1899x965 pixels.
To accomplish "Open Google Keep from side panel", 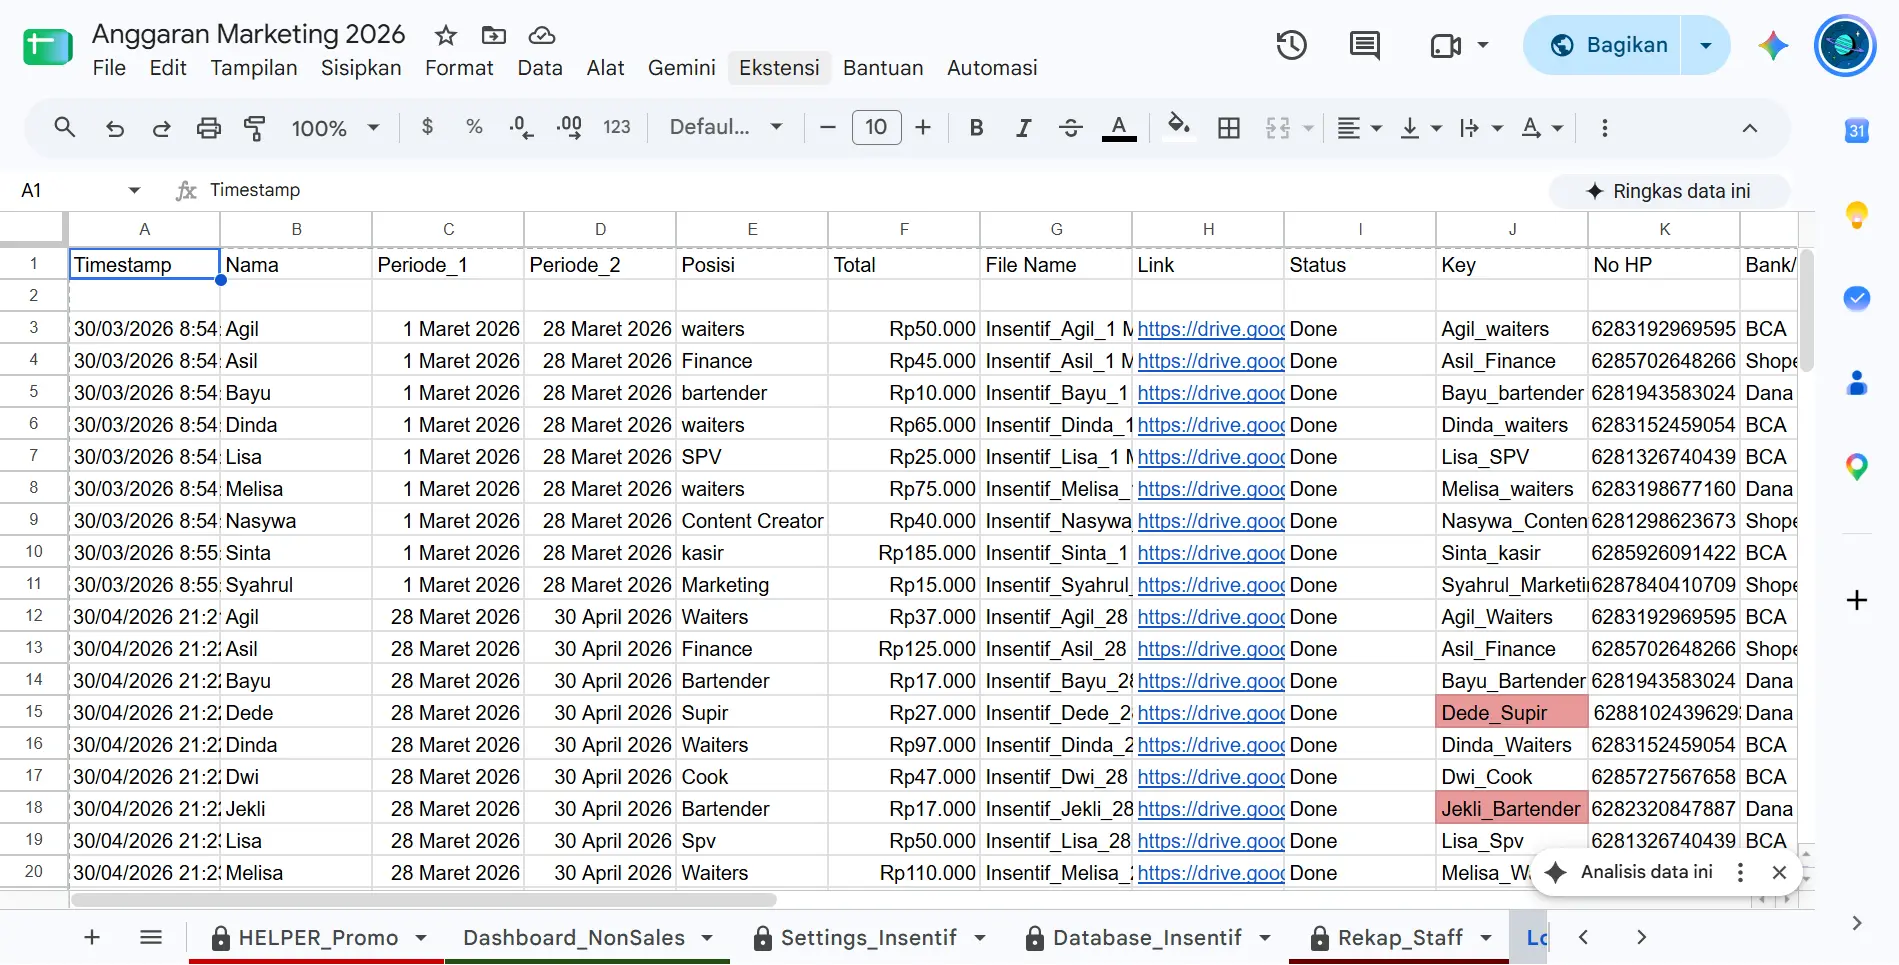I will click(x=1857, y=214).
